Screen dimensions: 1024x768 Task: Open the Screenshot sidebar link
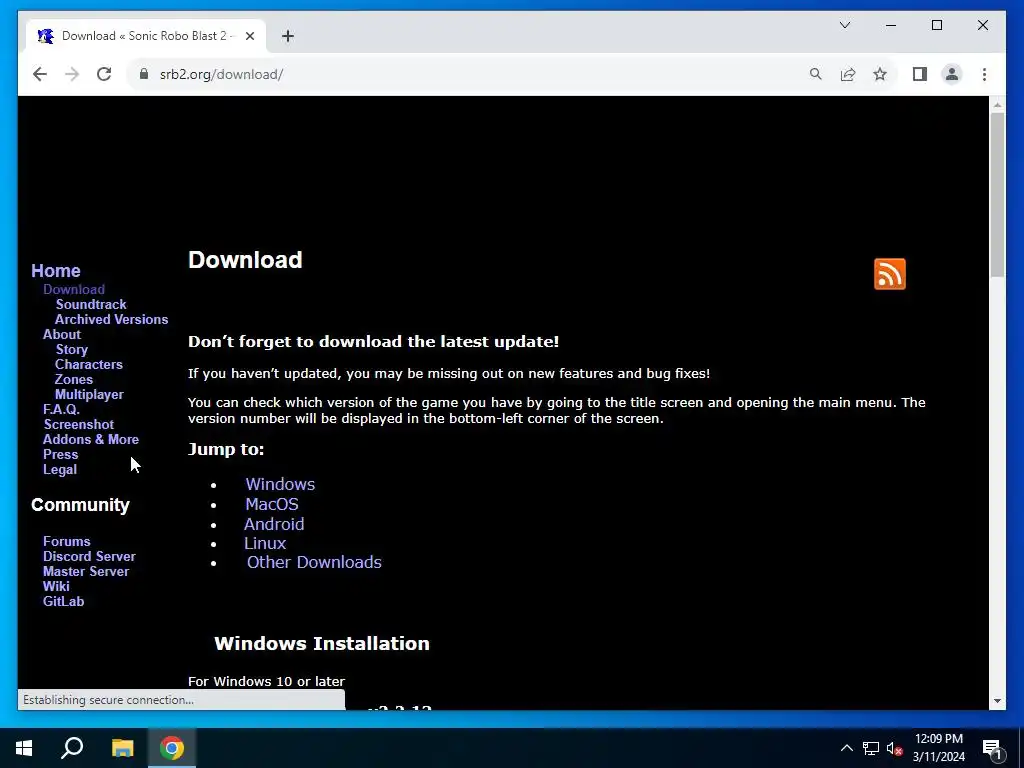(78, 424)
